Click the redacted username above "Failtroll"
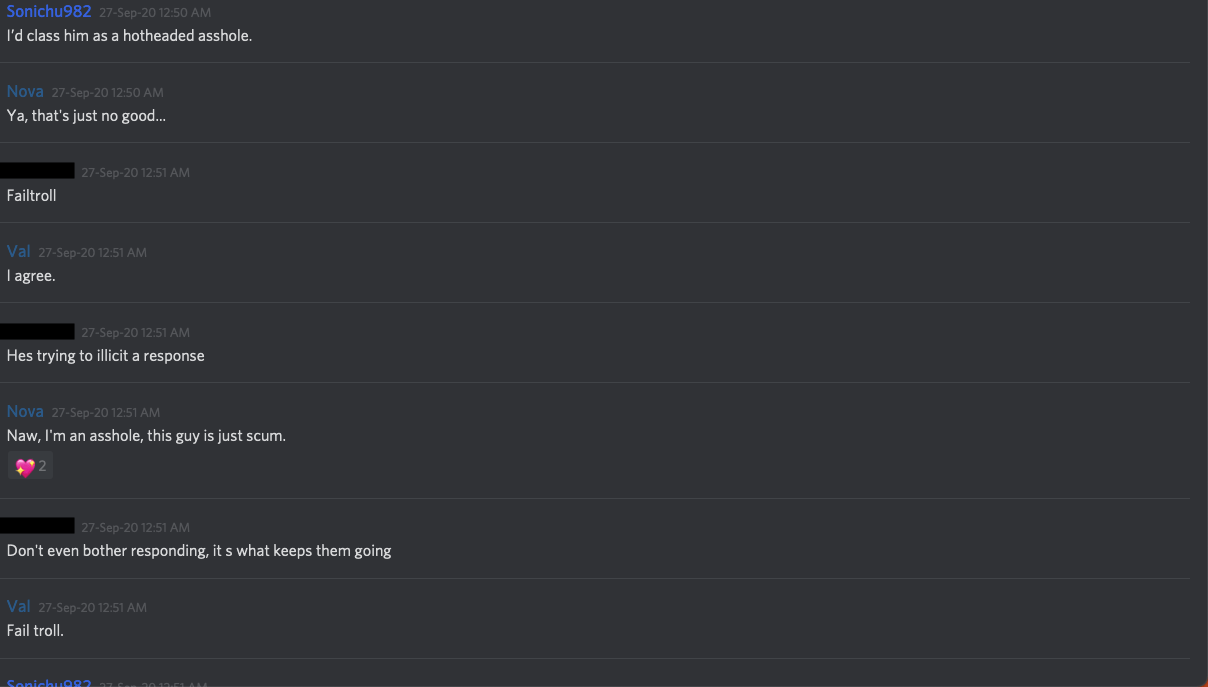Screen dimensions: 1208x687 pos(37,171)
